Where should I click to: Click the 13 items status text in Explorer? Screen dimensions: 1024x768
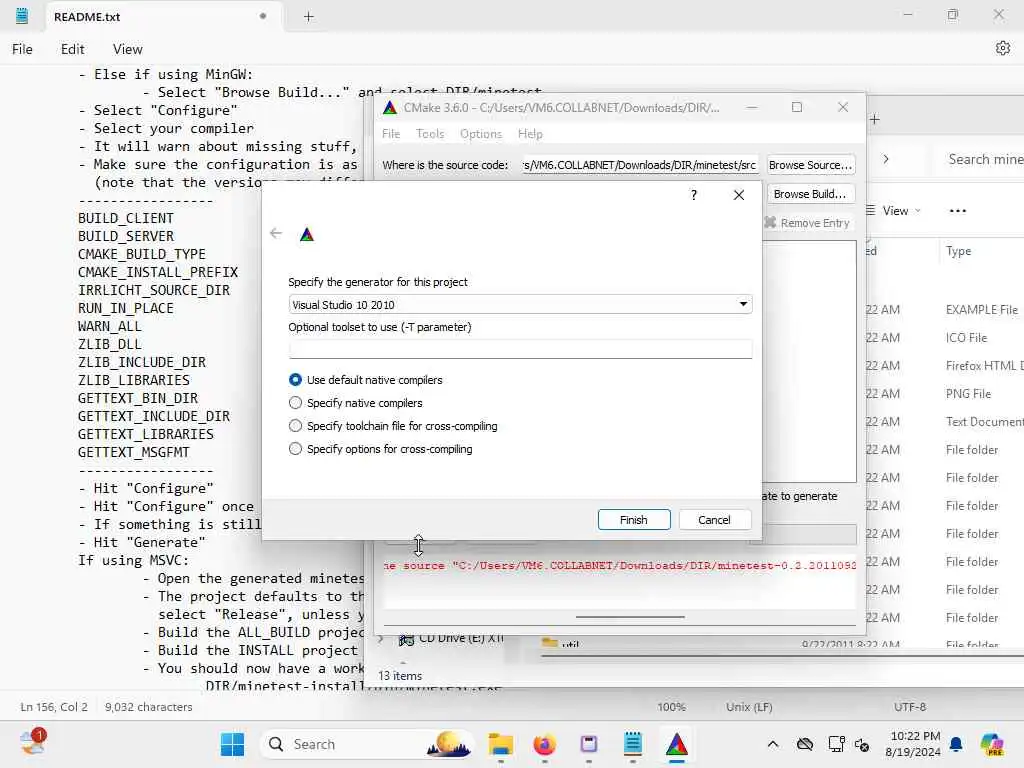point(400,676)
